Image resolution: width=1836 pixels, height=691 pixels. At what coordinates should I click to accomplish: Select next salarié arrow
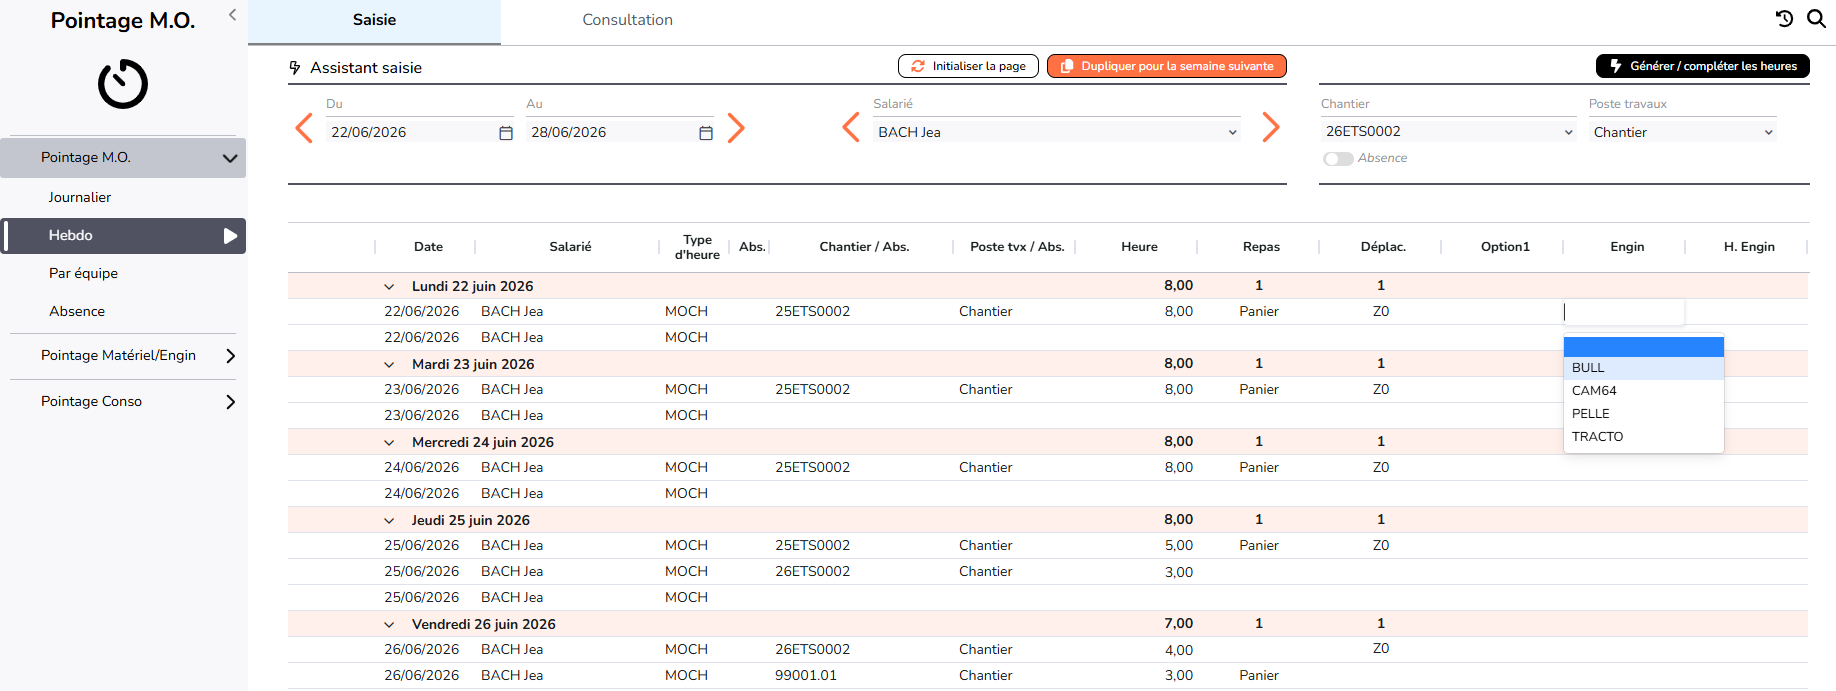click(x=1271, y=128)
